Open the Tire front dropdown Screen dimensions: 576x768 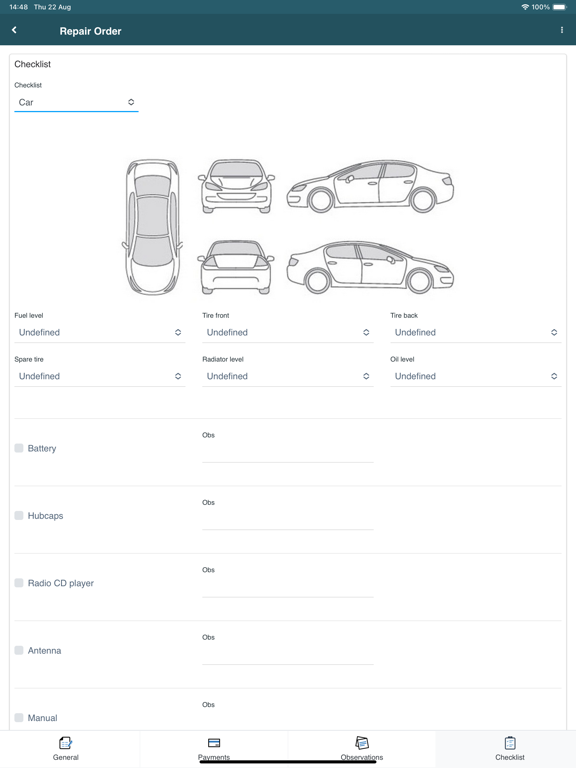point(288,333)
